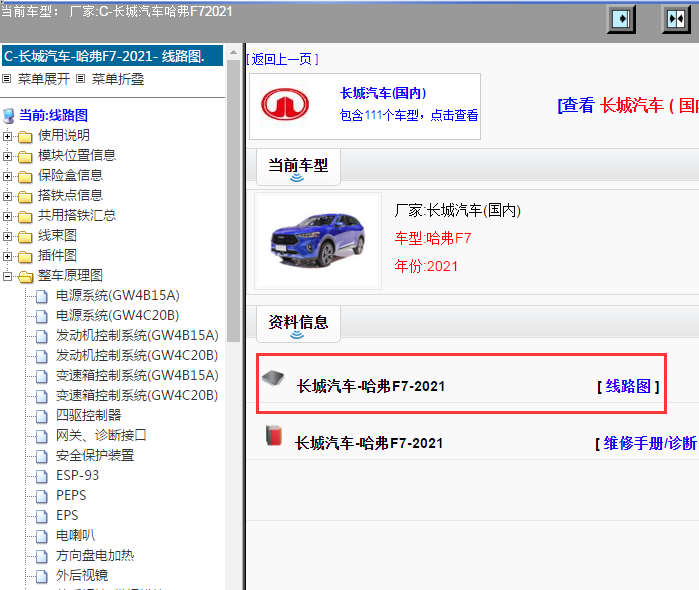
Task: Click 返回上一页 link
Action: (x=283, y=59)
